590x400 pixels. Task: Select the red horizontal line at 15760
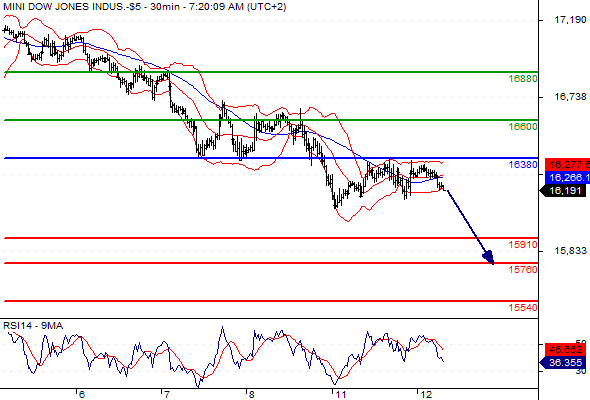pyautogui.click(x=271, y=263)
